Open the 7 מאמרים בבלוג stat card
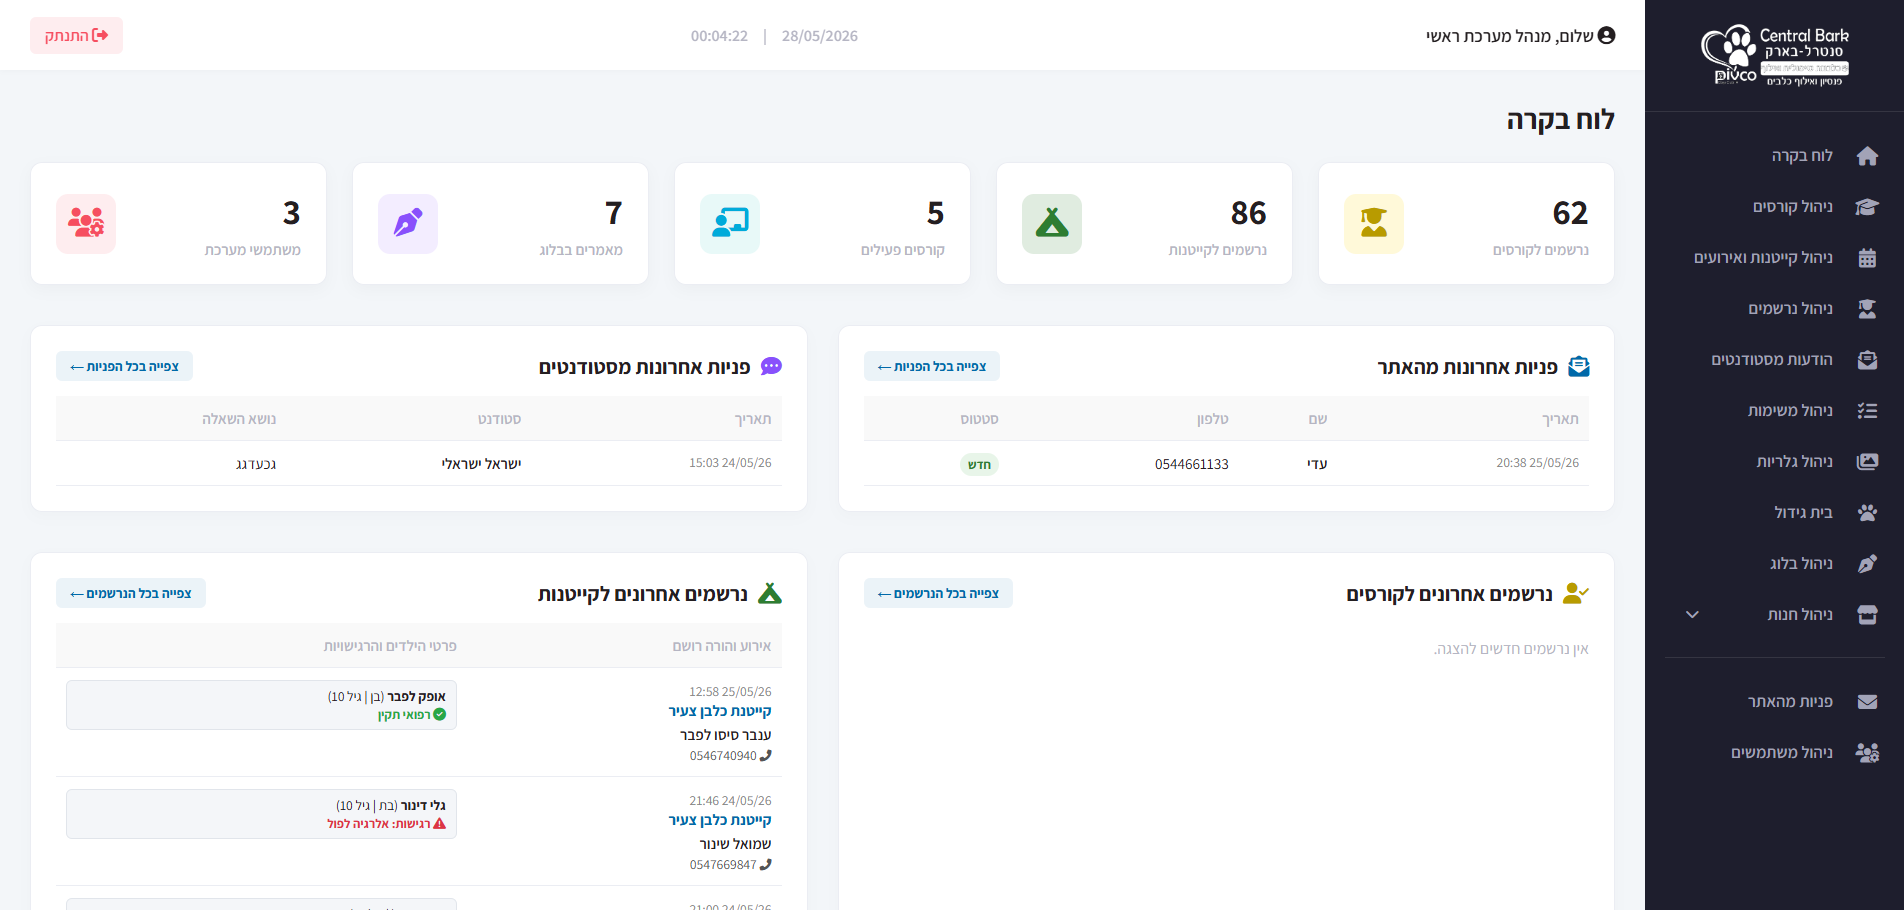 (x=500, y=224)
